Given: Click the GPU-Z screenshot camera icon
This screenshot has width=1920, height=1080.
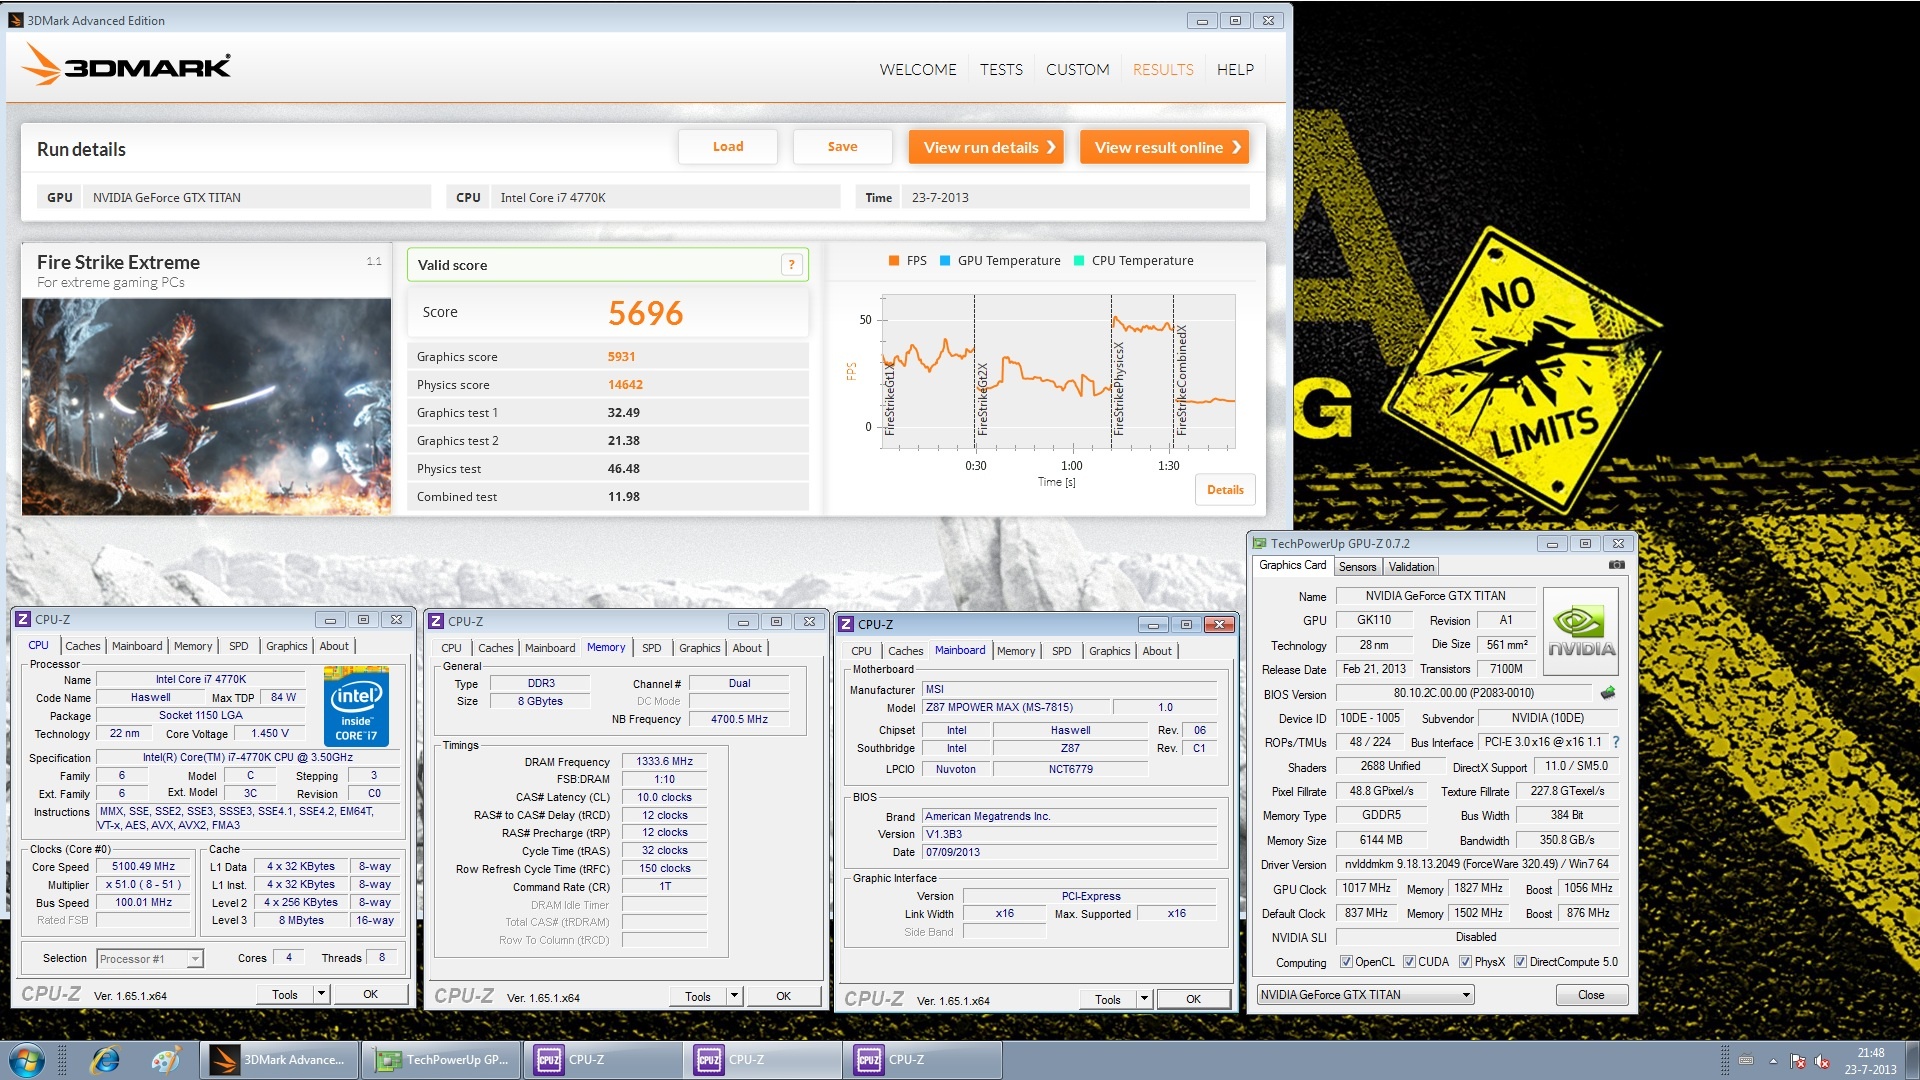Looking at the screenshot, I should click(1616, 565).
